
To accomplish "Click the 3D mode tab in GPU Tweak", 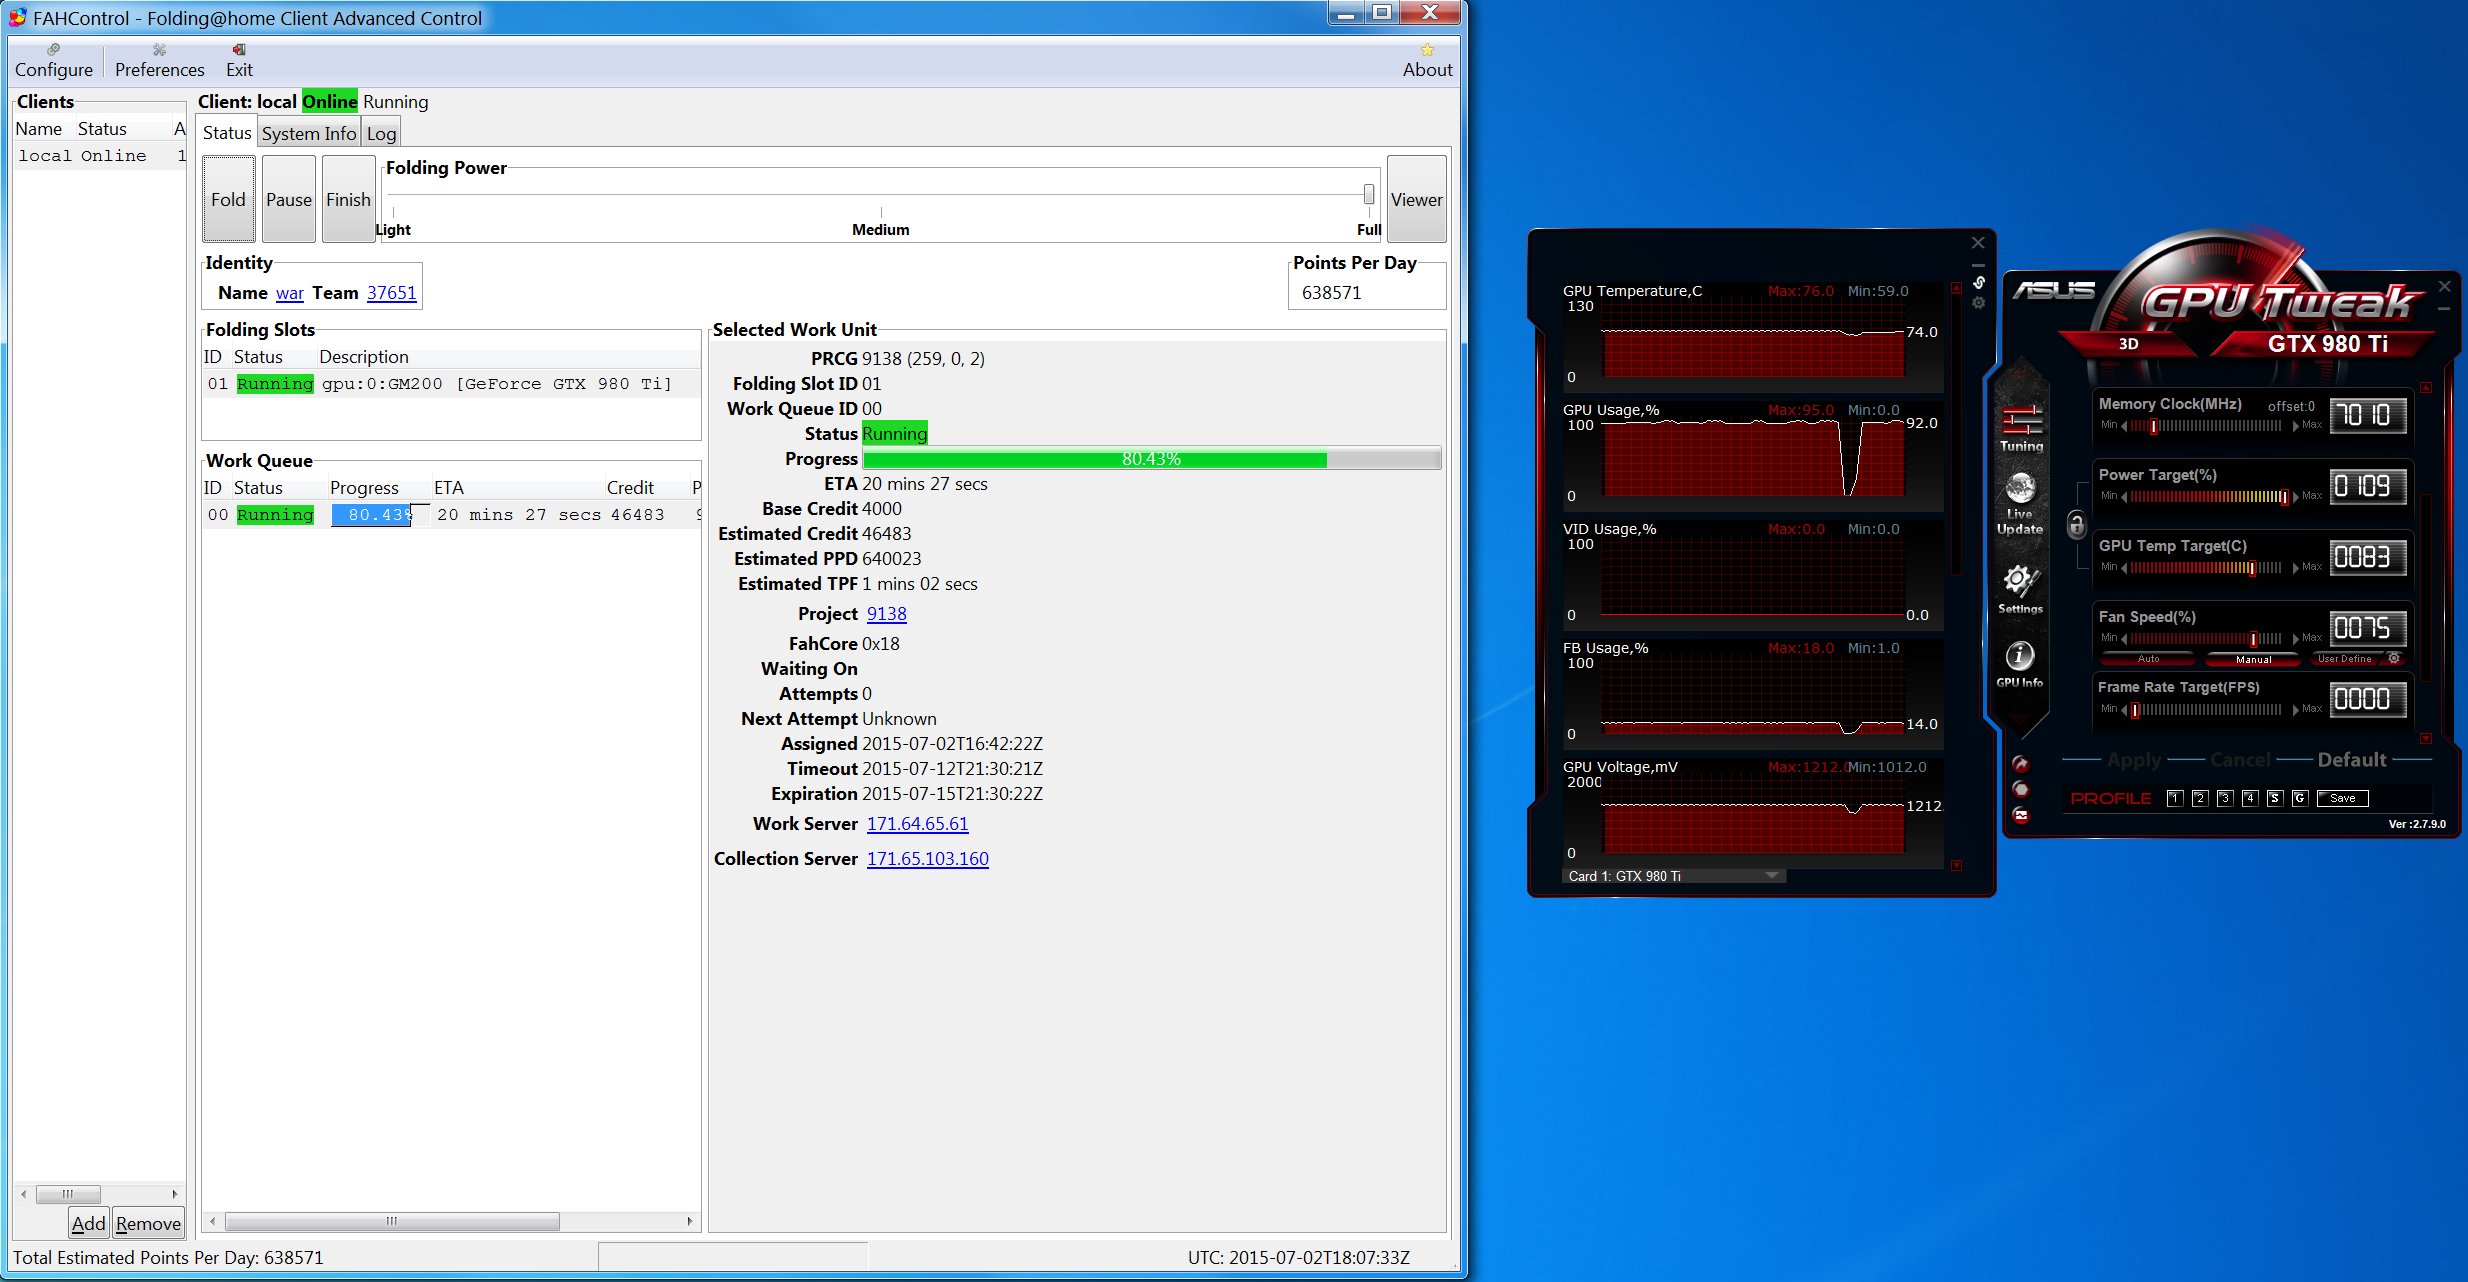I will pos(2128,344).
